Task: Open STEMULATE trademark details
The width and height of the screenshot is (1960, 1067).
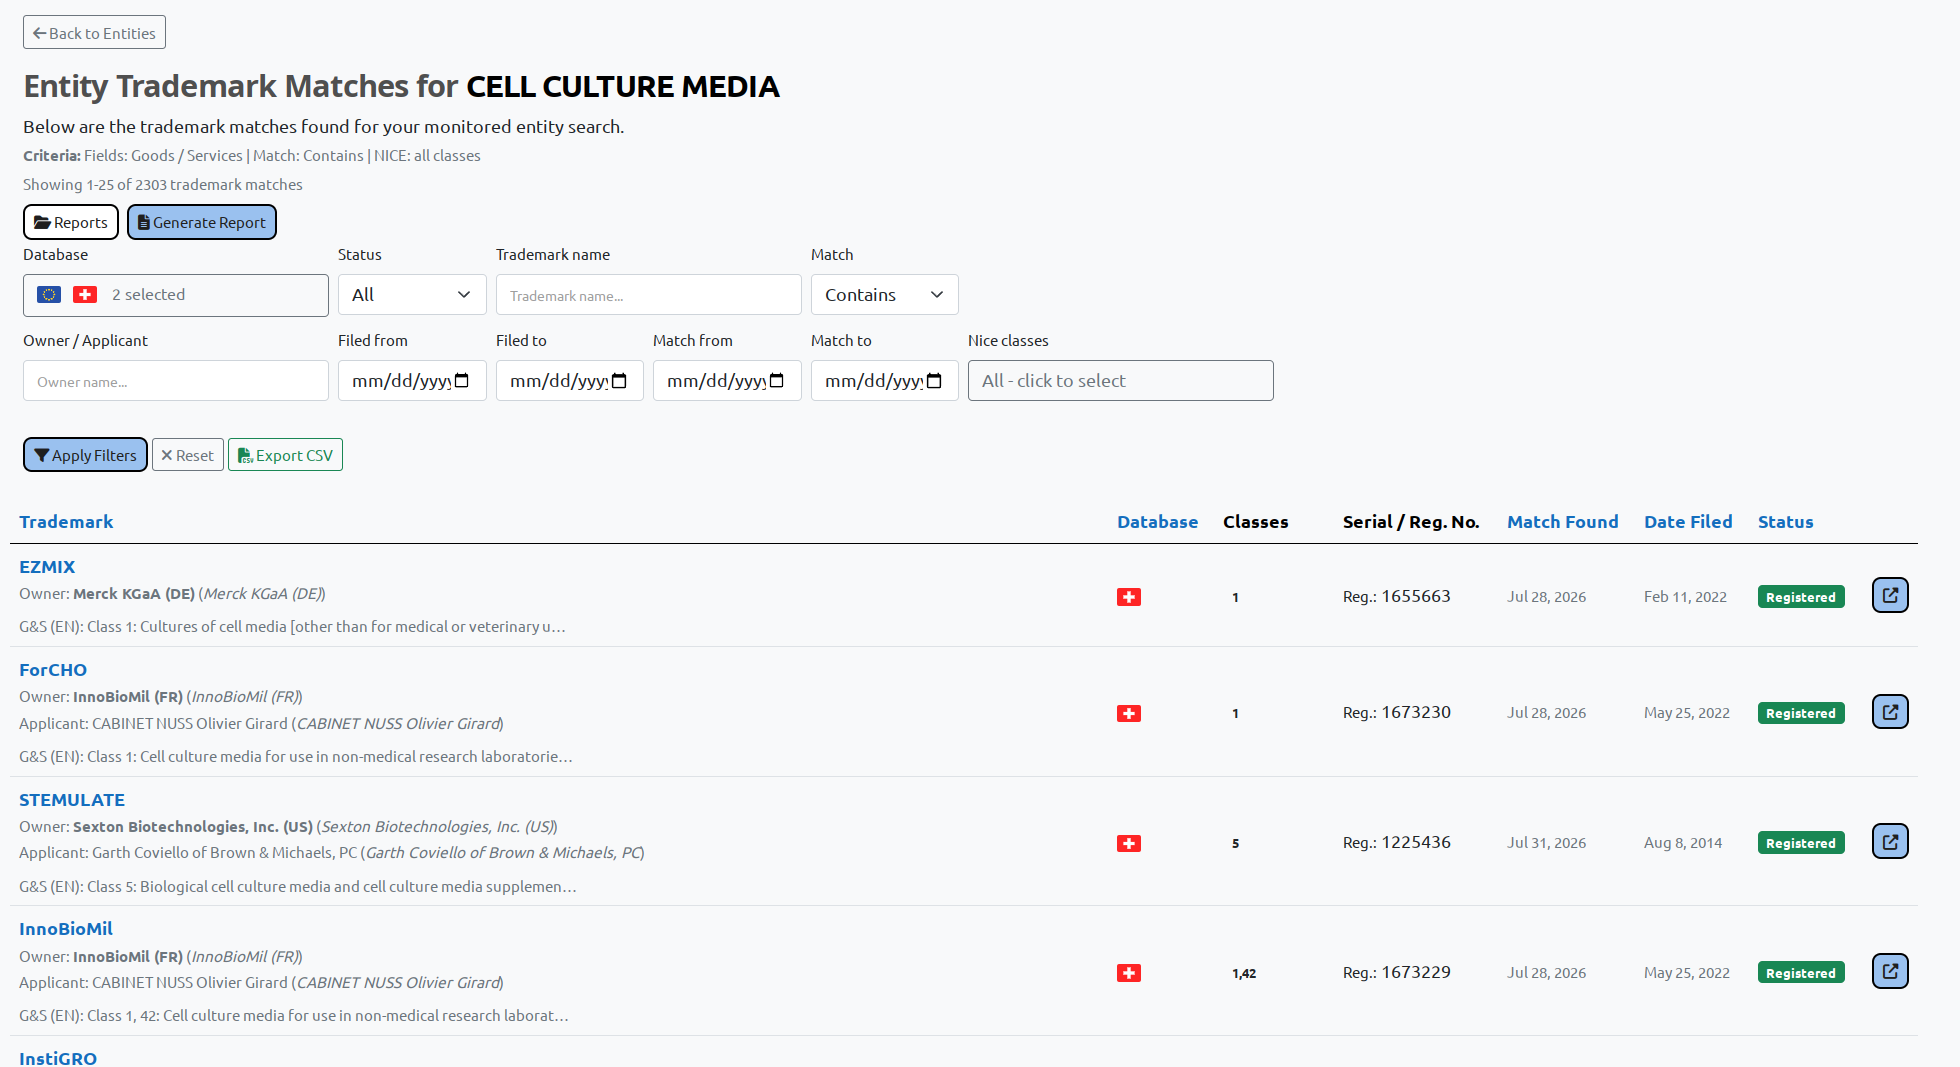Action: pos(72,799)
